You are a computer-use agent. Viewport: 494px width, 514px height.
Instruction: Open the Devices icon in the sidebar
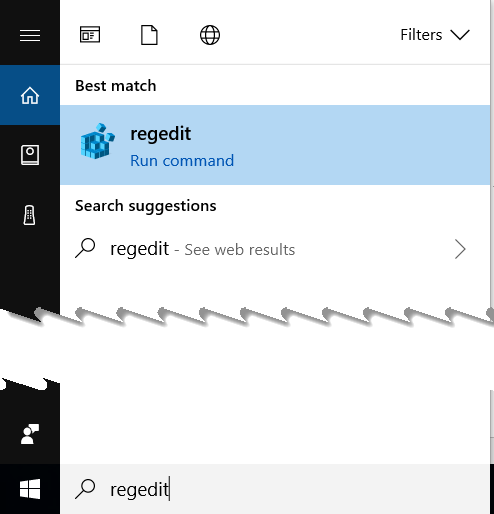point(30,215)
